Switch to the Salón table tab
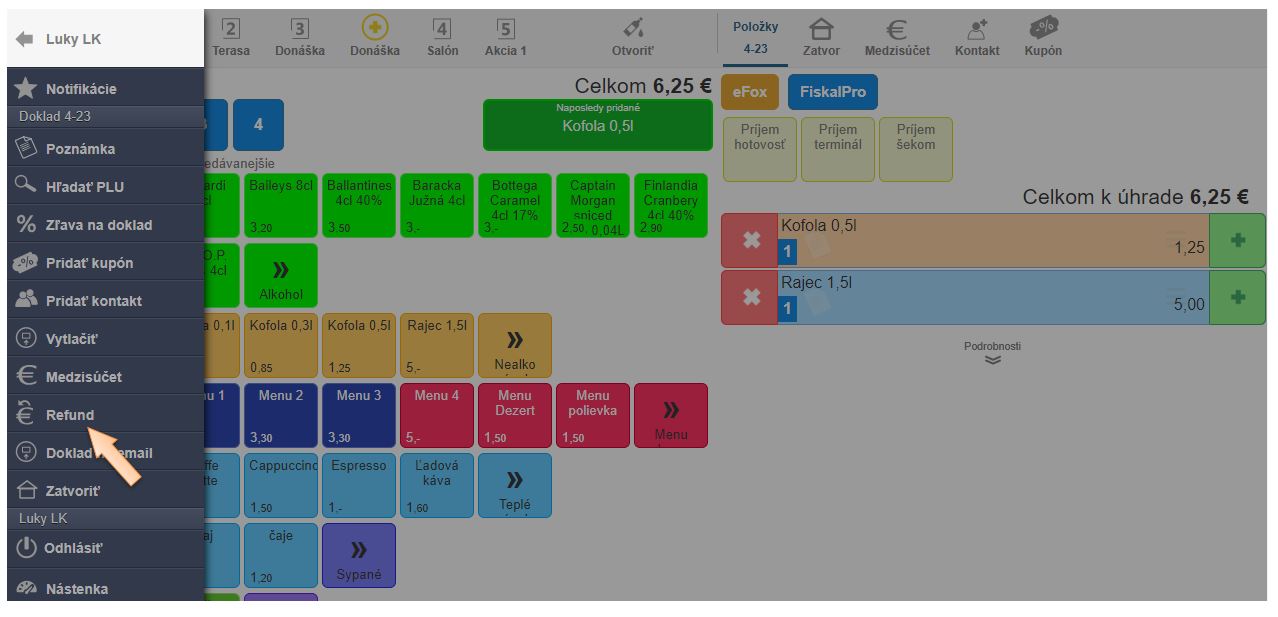The width and height of the screenshot is (1278, 617). 442,38
